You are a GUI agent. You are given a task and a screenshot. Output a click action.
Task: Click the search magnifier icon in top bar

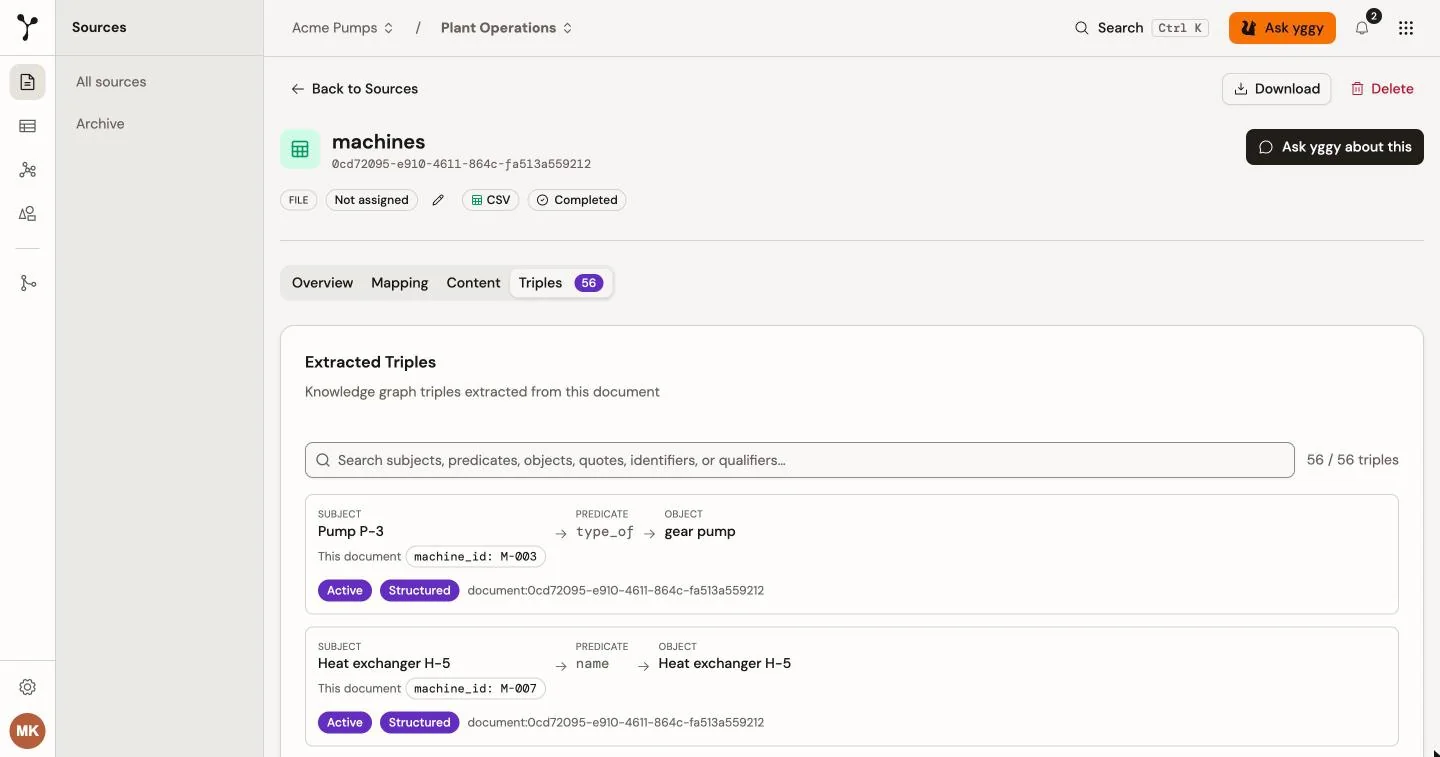[x=1081, y=28]
